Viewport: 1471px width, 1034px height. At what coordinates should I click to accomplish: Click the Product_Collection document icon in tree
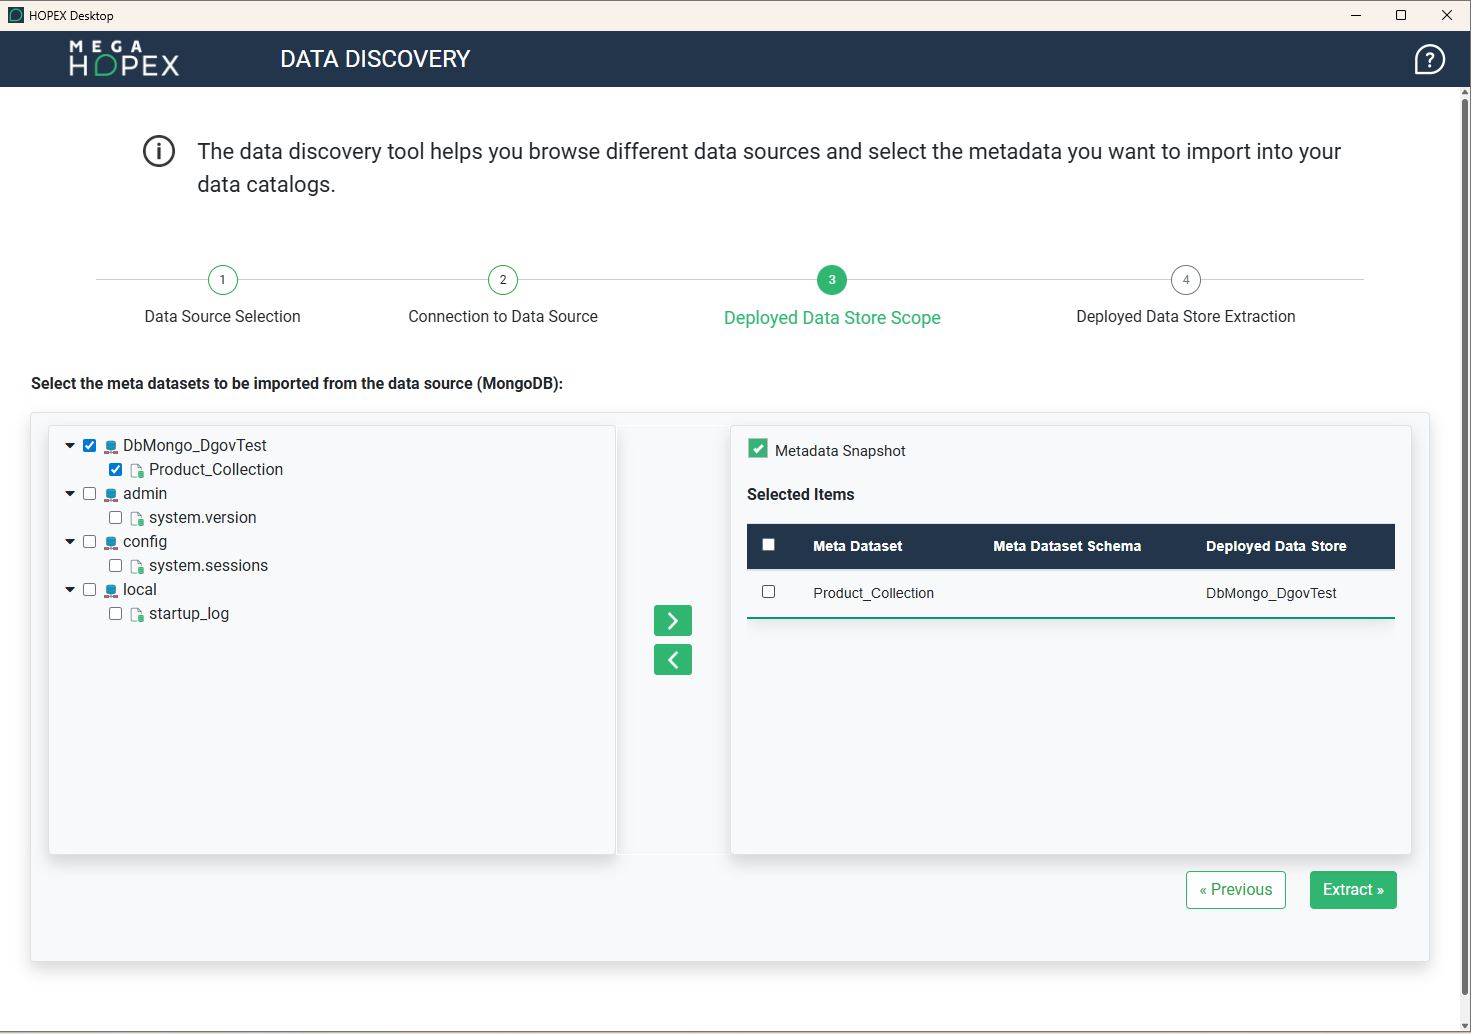[137, 470]
